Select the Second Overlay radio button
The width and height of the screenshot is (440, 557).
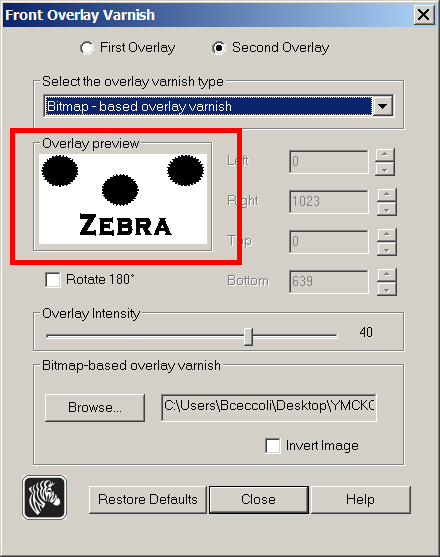[219, 48]
